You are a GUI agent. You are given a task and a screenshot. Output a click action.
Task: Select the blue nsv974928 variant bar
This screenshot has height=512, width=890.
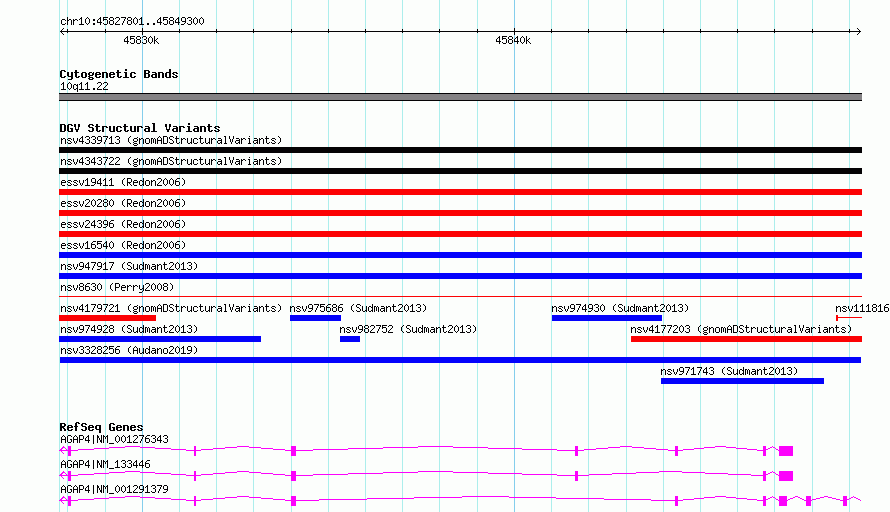(160, 339)
